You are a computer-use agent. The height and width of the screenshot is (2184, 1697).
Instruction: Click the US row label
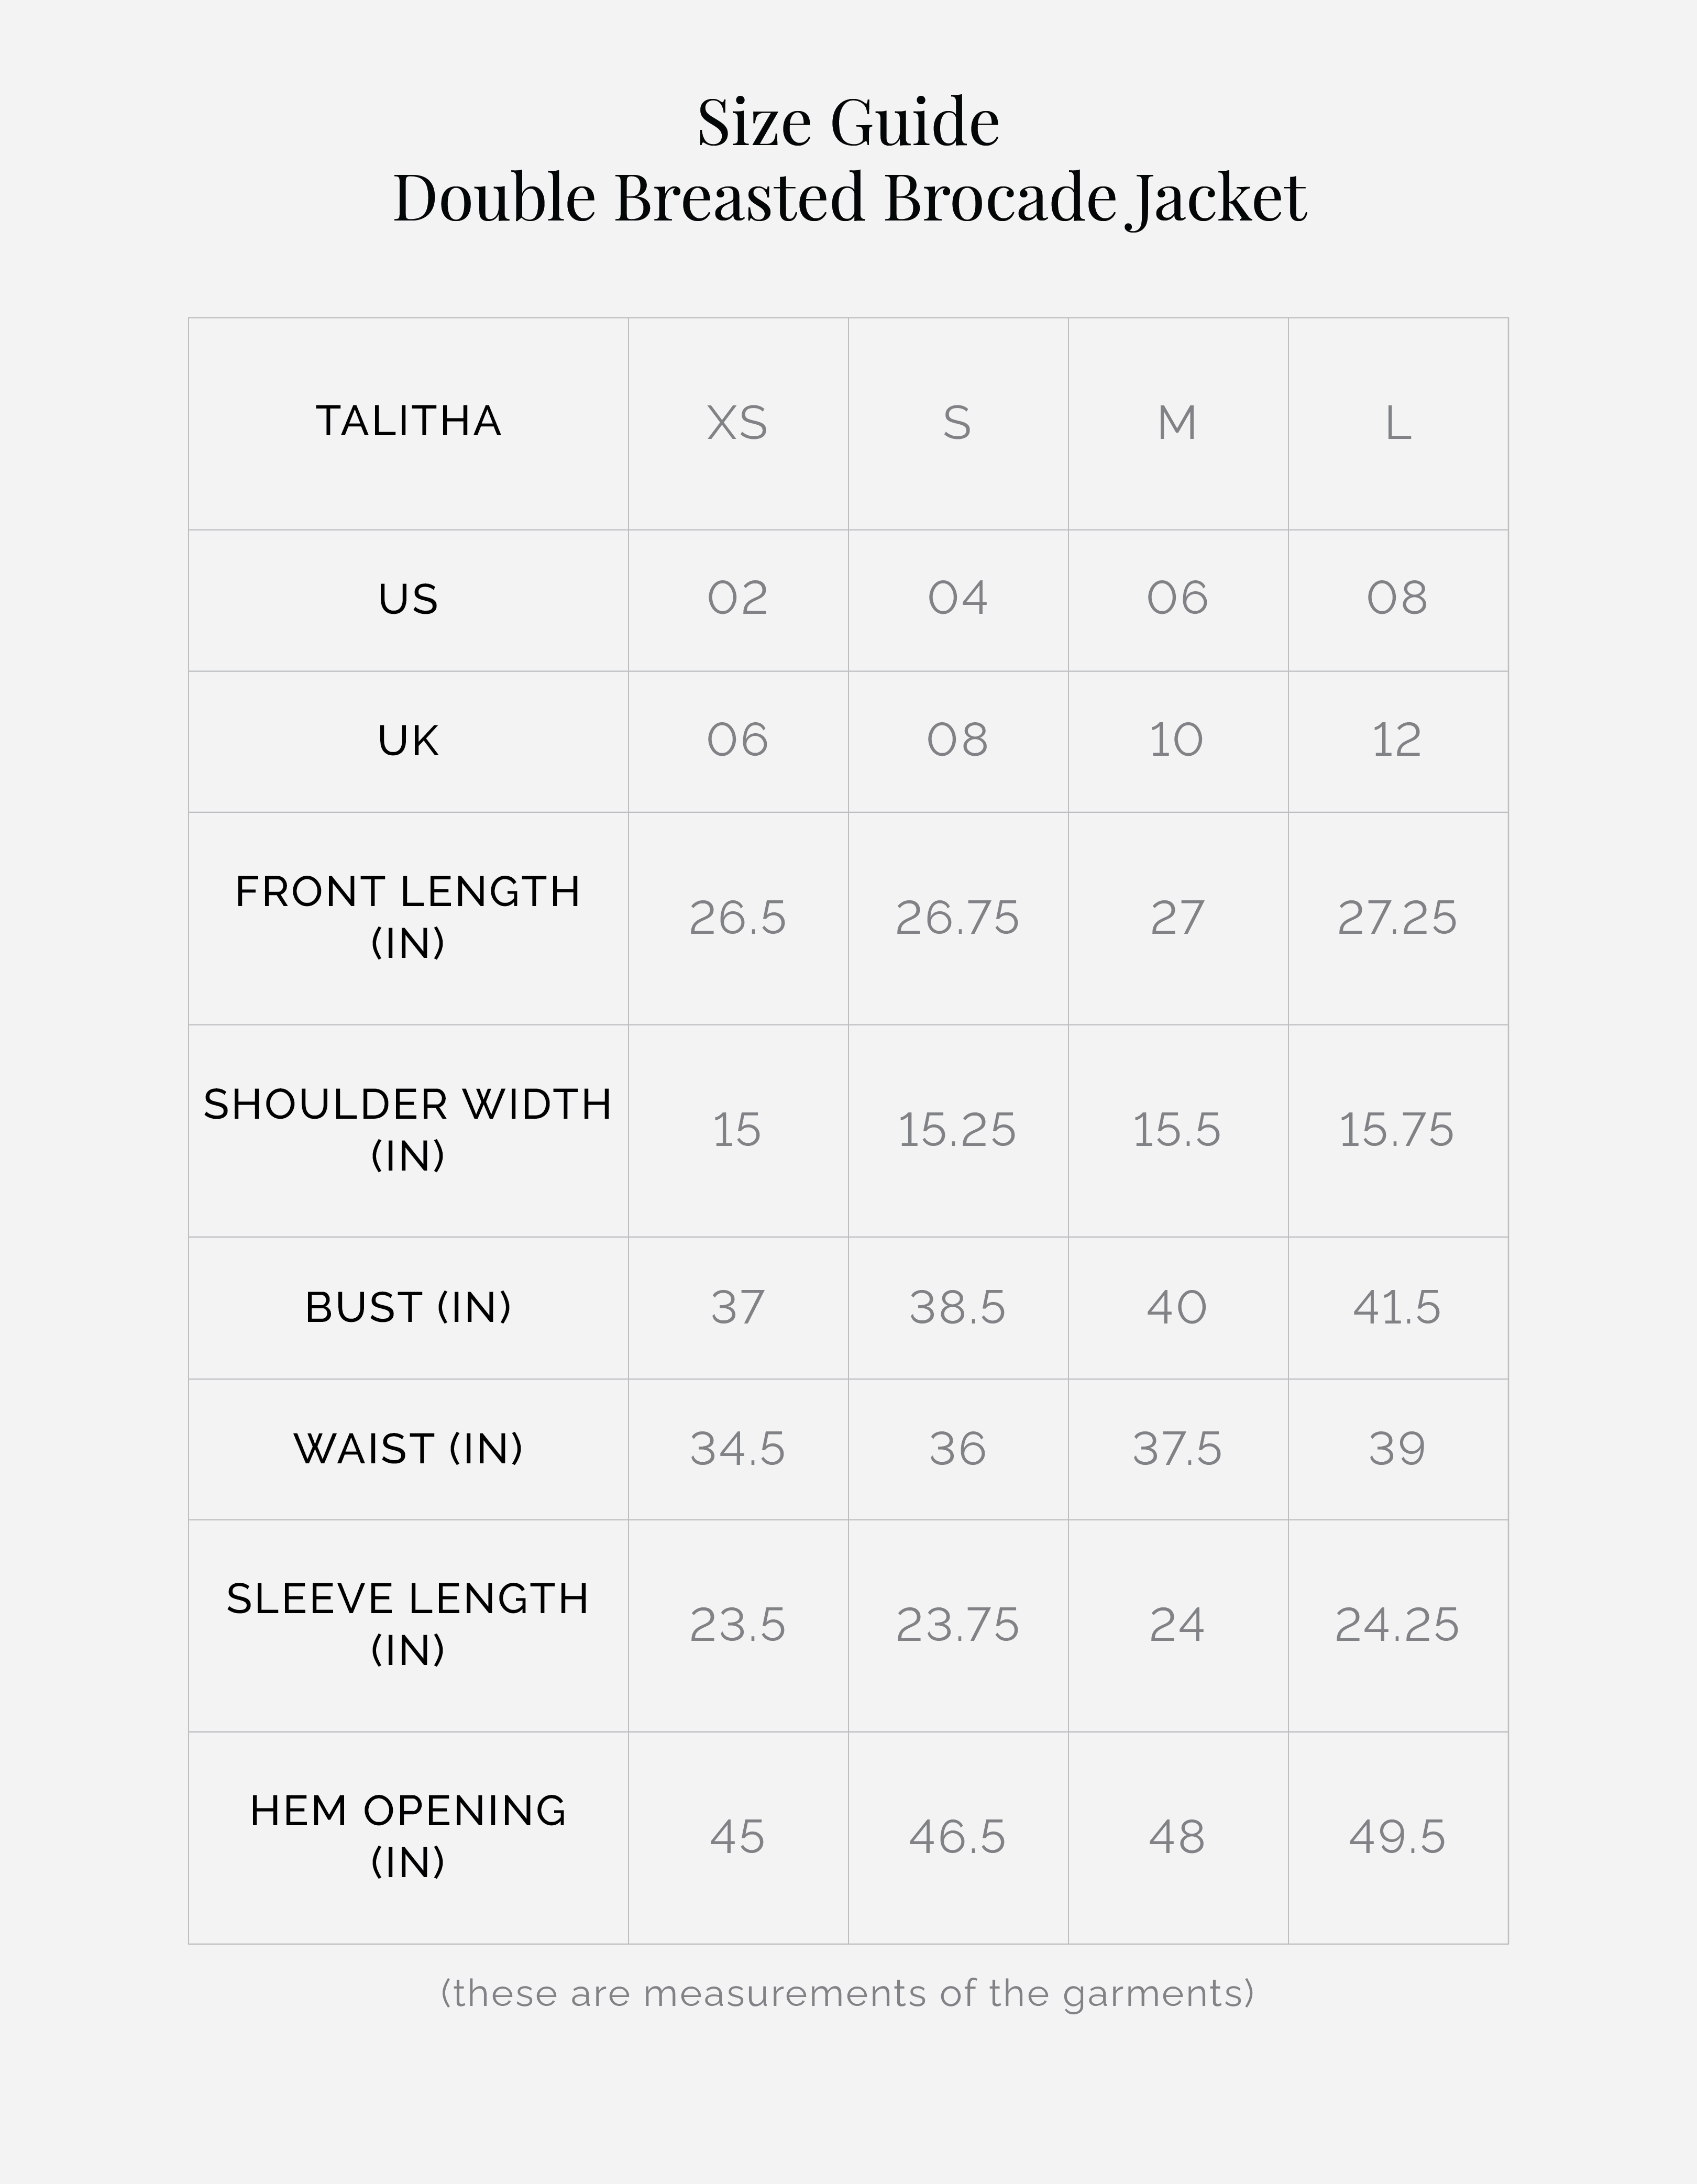pyautogui.click(x=408, y=599)
